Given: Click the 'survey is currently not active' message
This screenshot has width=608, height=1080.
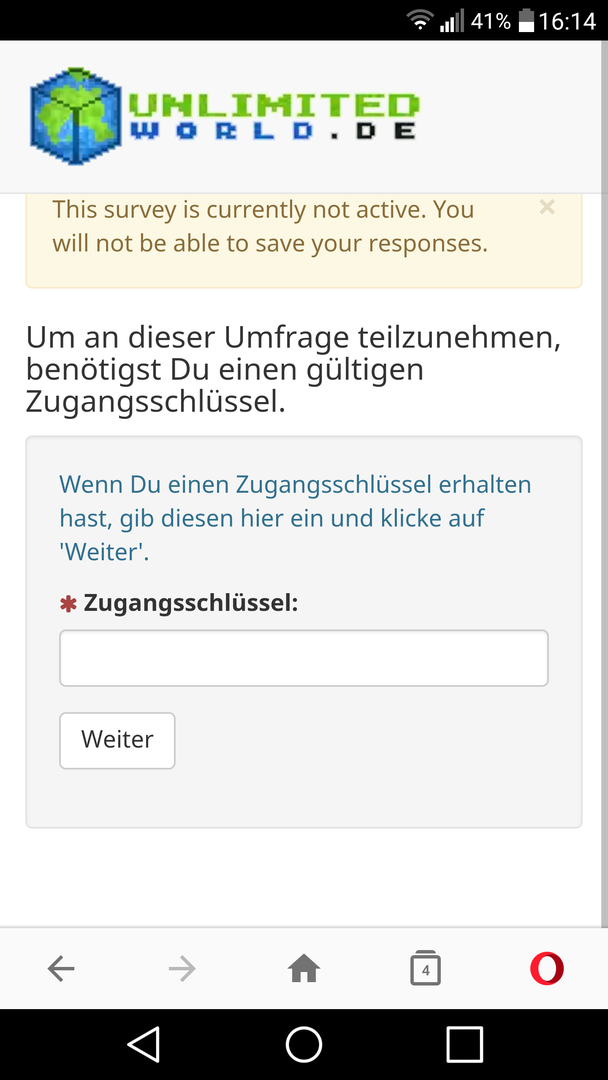Looking at the screenshot, I should tap(270, 226).
